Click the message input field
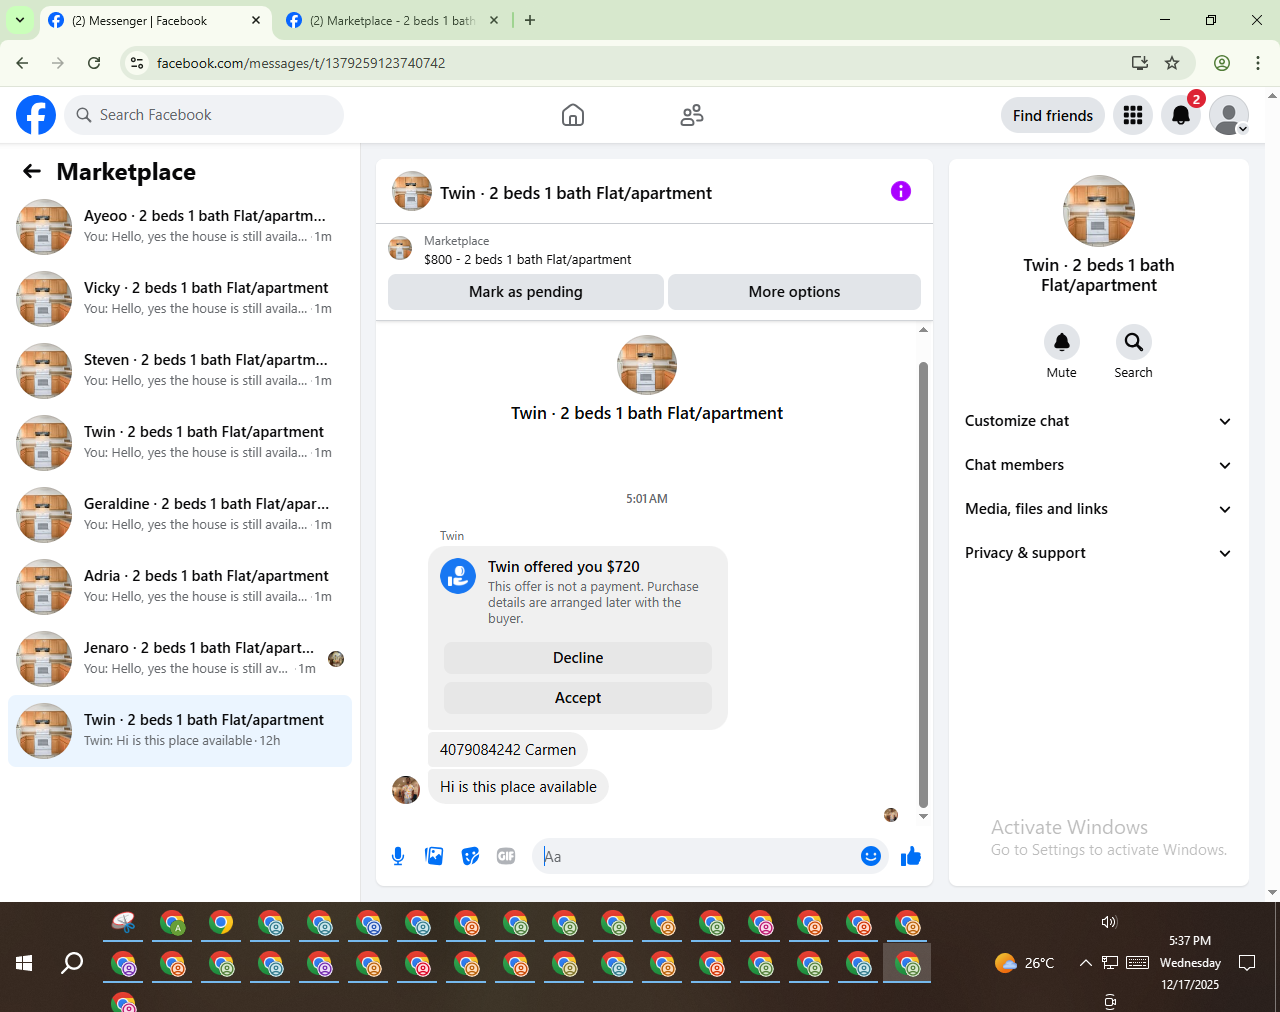1280x1012 pixels. click(700, 856)
